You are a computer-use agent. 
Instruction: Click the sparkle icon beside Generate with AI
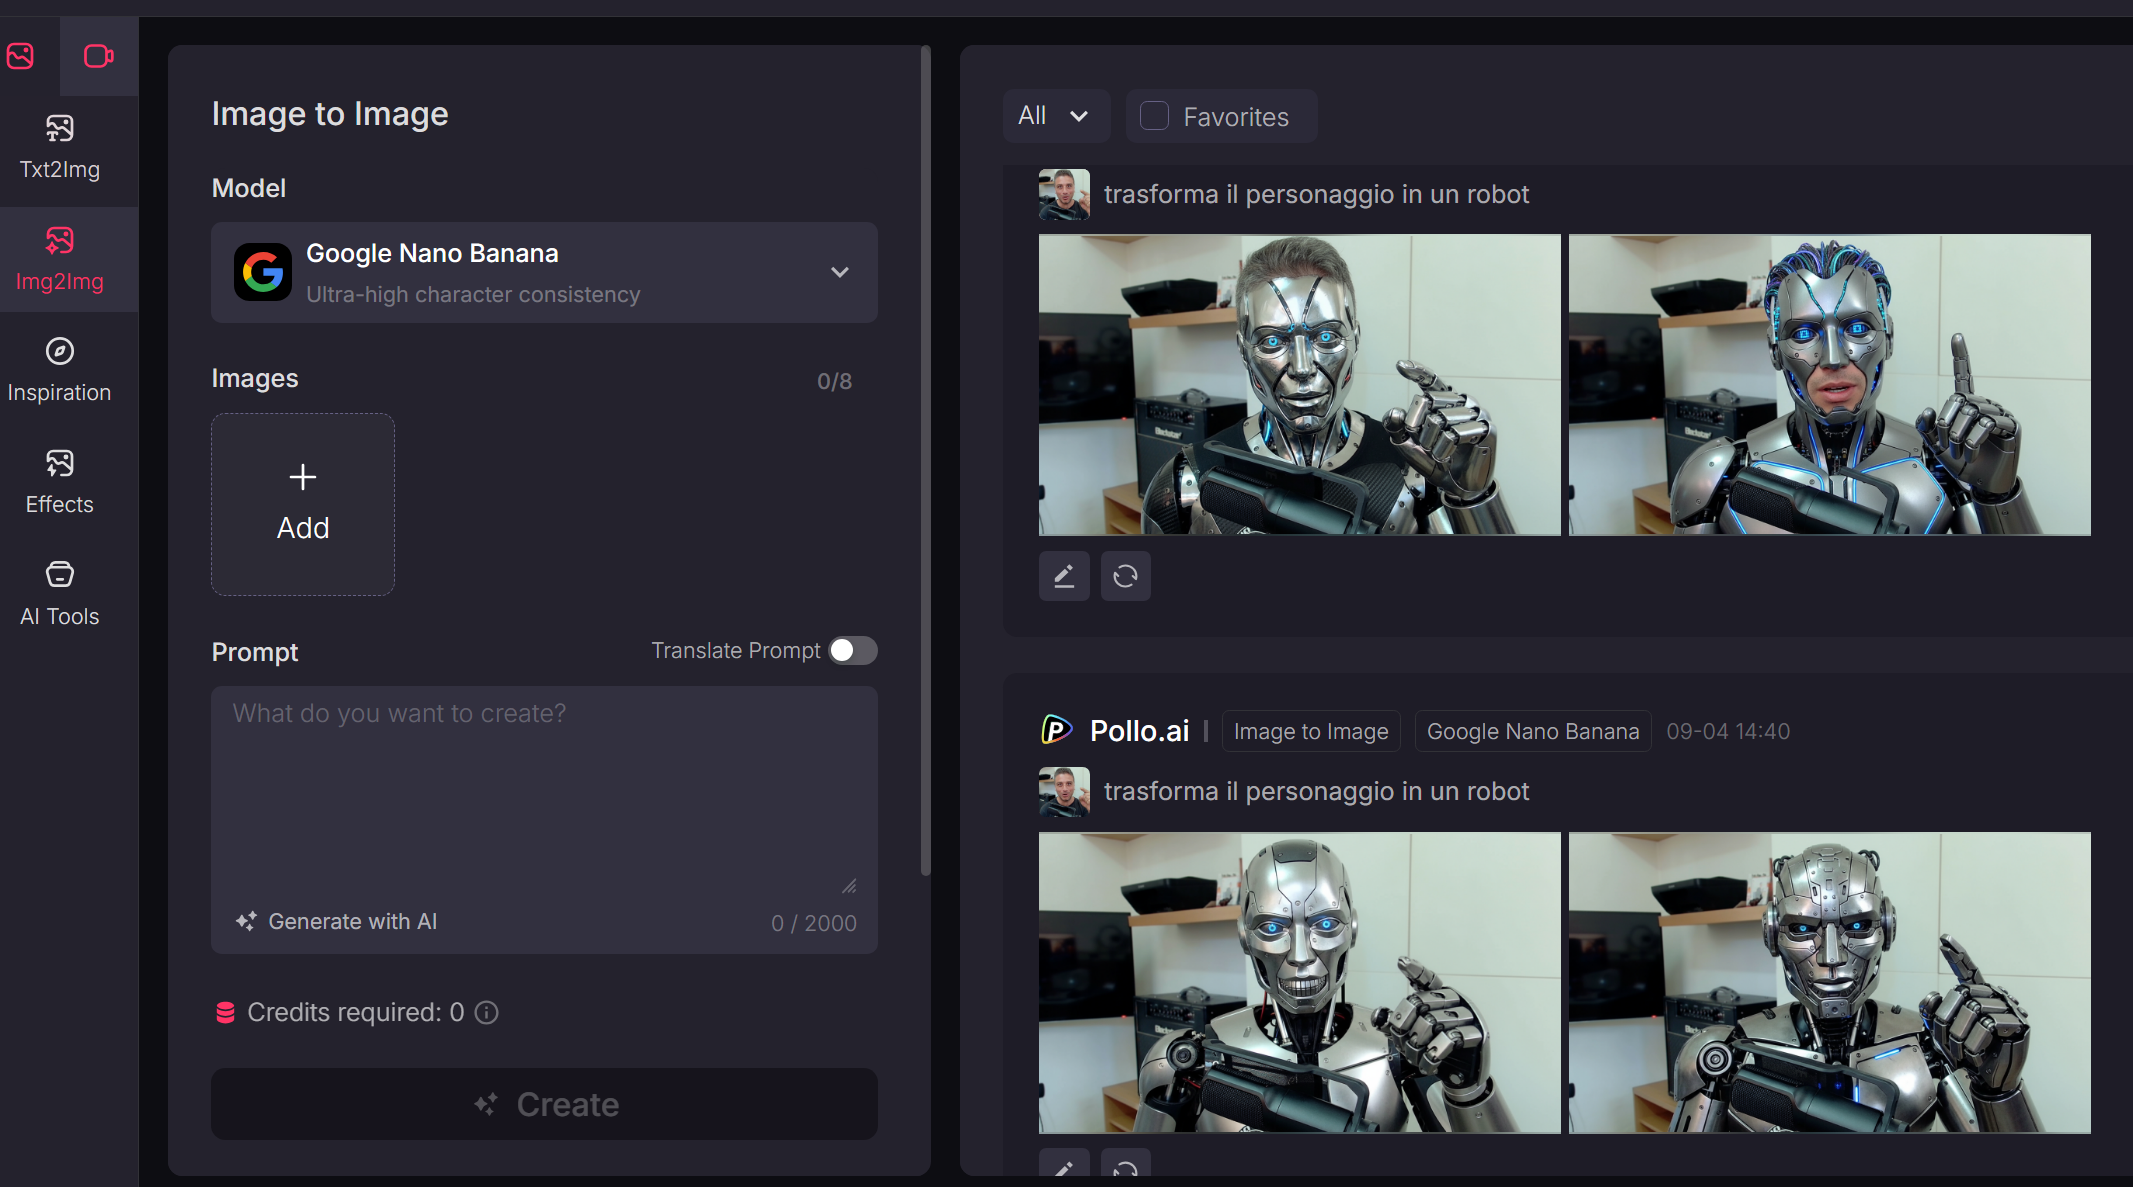[x=246, y=922]
